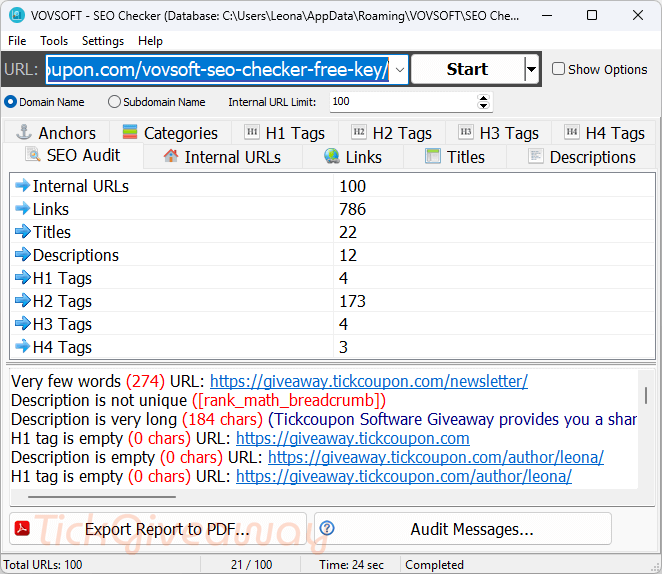The width and height of the screenshot is (662, 574).
Task: Open the giveaway.tickcoupon.com homepage link
Action: click(x=353, y=438)
